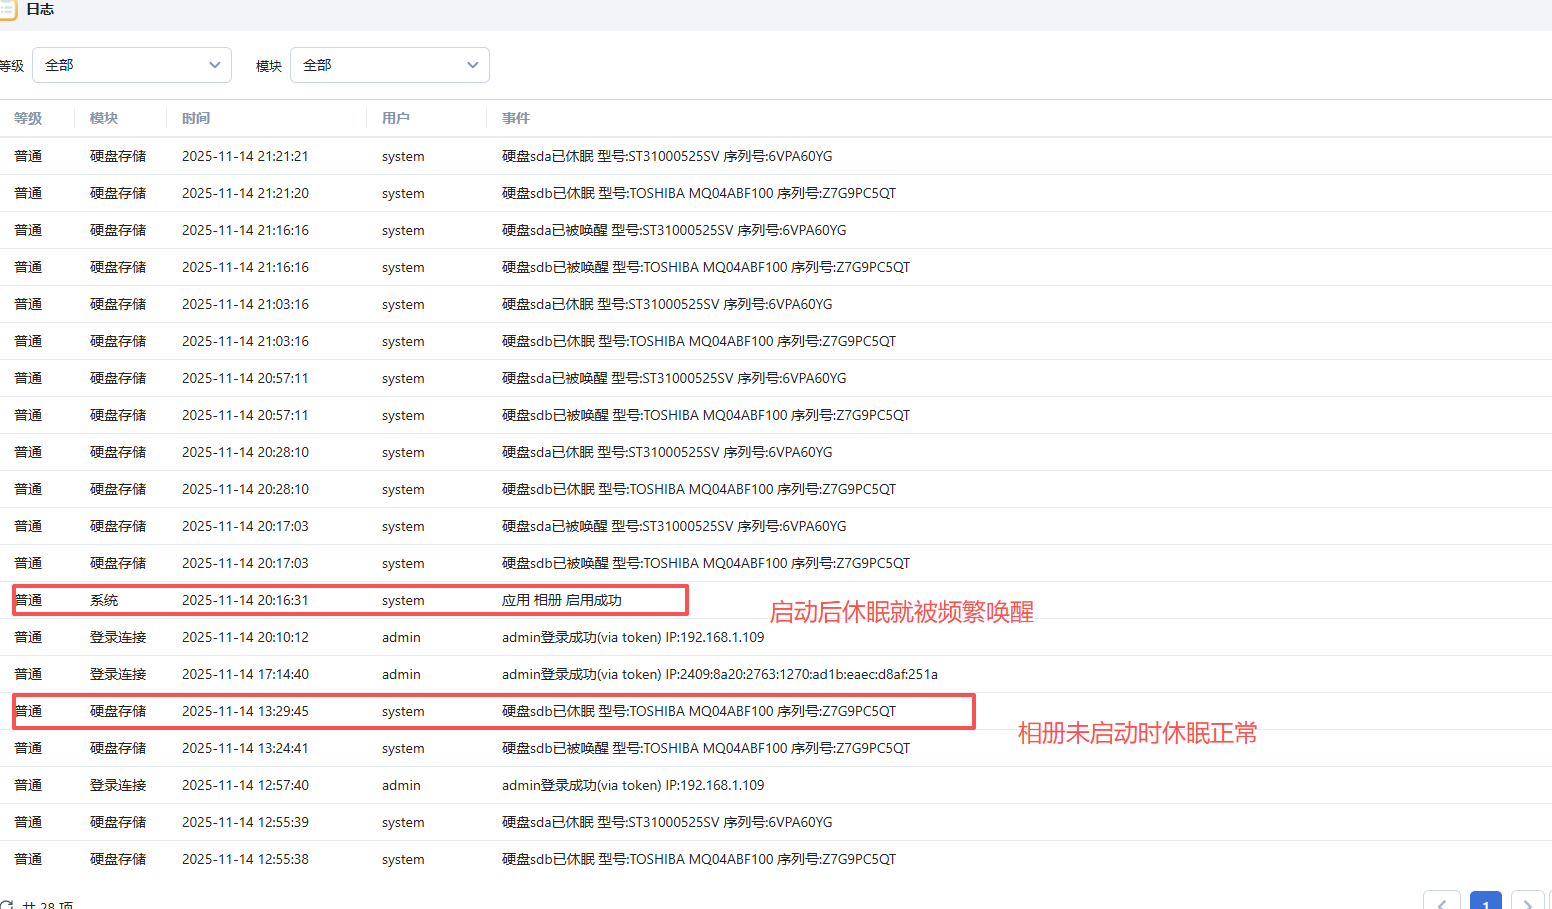Click the sdb 已休眠 event logged at 20:28:10
Viewport: 1552px width, 909px height.
[x=699, y=489]
